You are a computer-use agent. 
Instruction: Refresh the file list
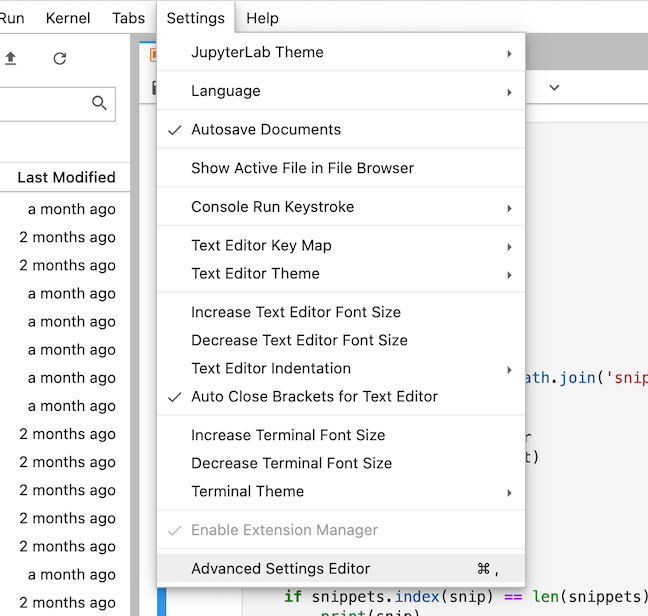coord(60,59)
